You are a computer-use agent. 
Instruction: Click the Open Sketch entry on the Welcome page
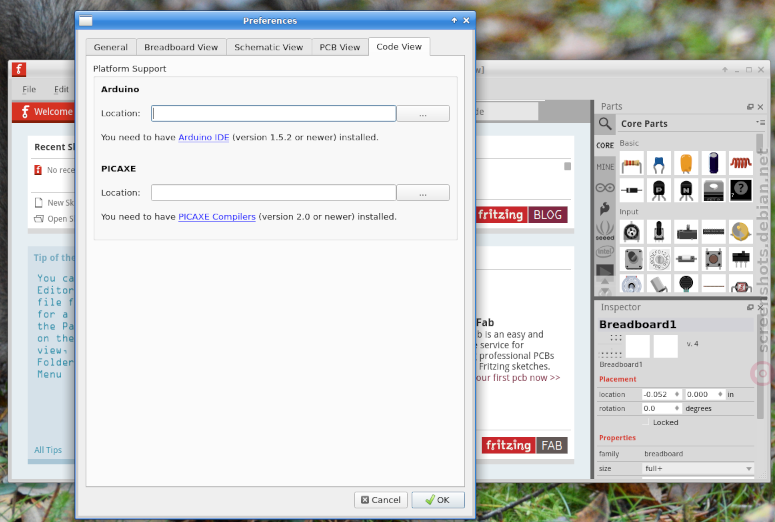click(x=54, y=219)
